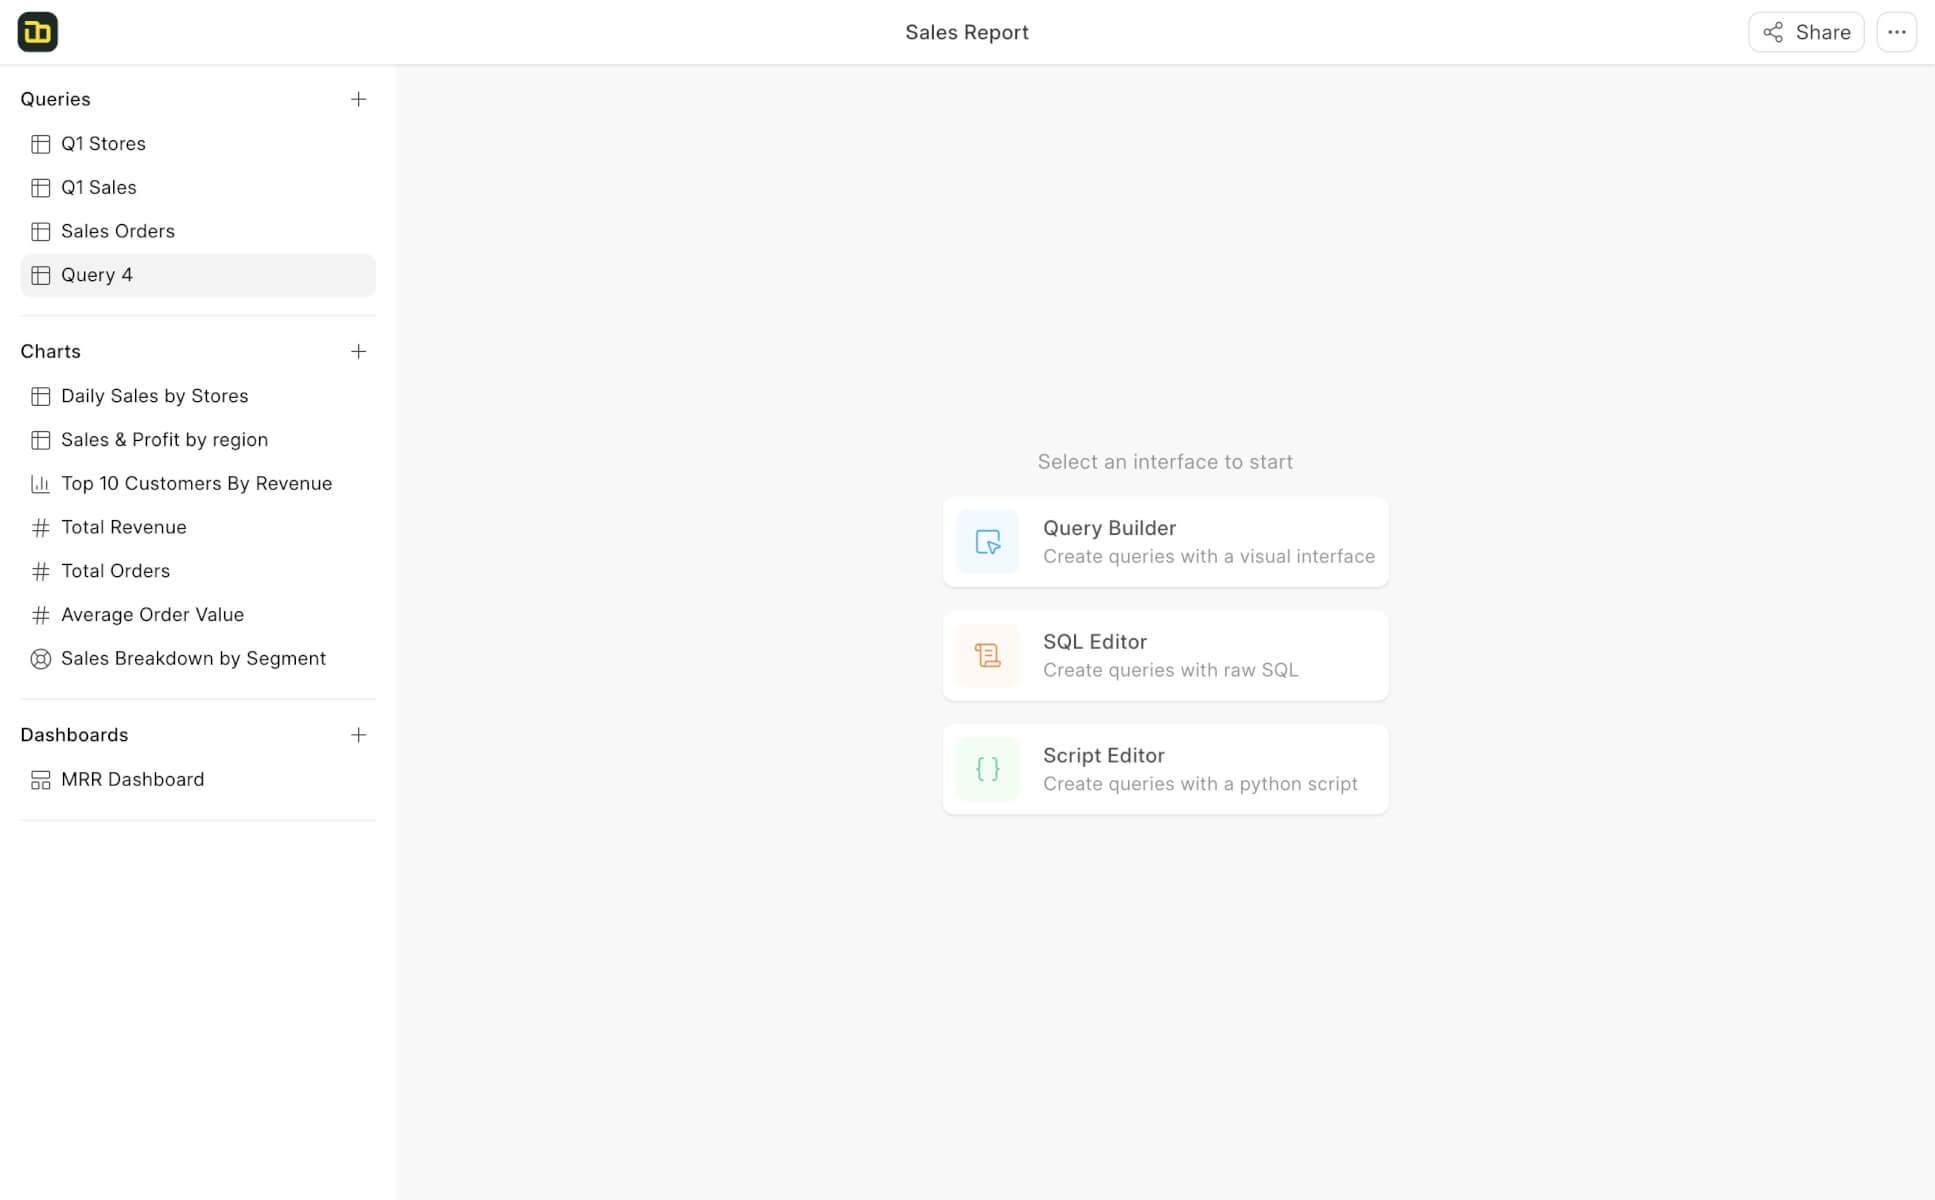Click the number icon beside Total Orders
Image resolution: width=1935 pixels, height=1200 pixels.
click(40, 570)
